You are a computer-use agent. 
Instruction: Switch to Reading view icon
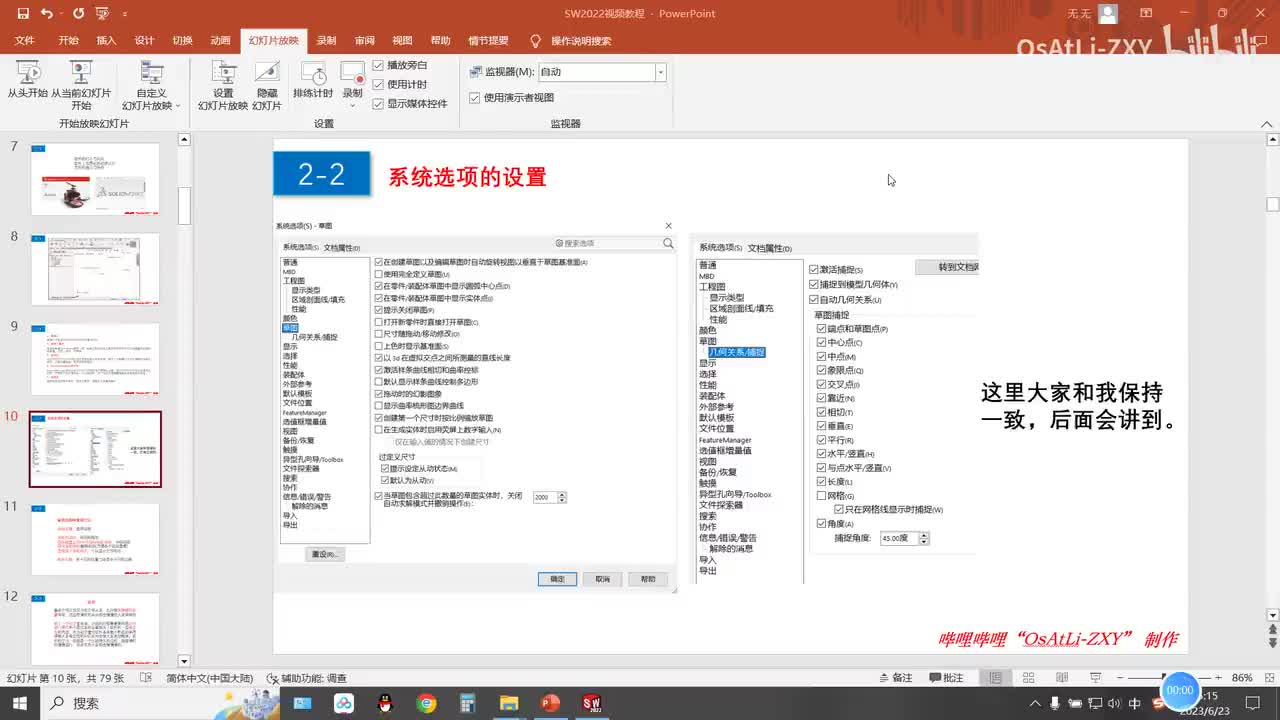(1063, 678)
